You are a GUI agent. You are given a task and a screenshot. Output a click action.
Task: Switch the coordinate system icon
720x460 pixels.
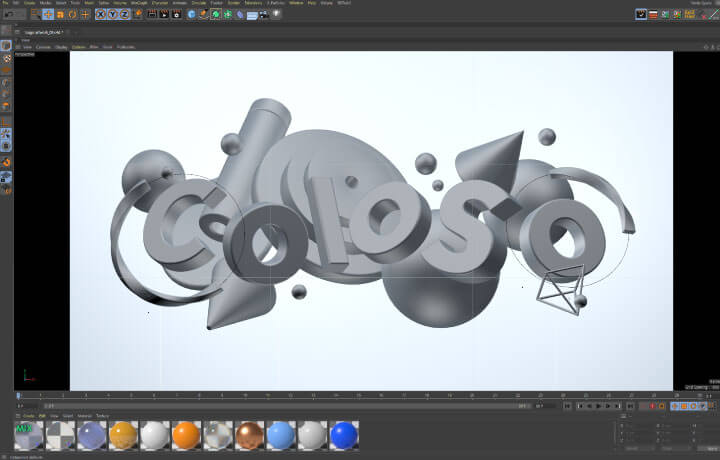(138, 14)
